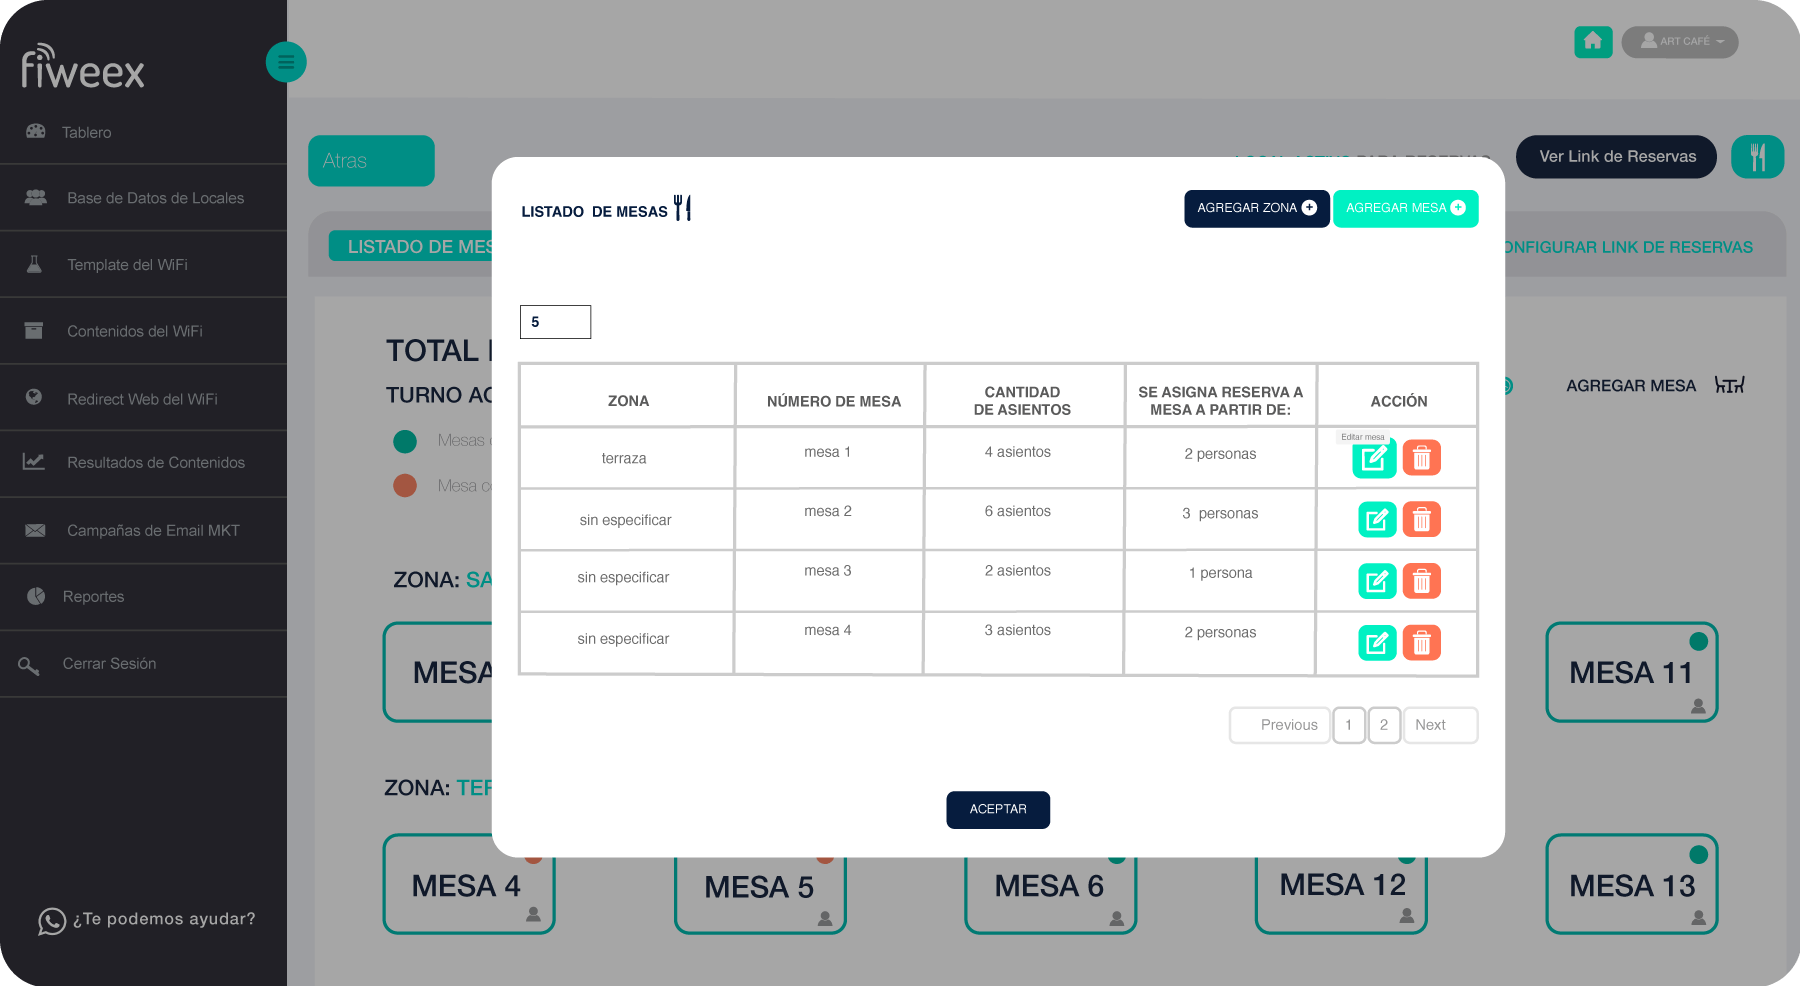
Task: Click the fork and knife button
Action: 1757,157
